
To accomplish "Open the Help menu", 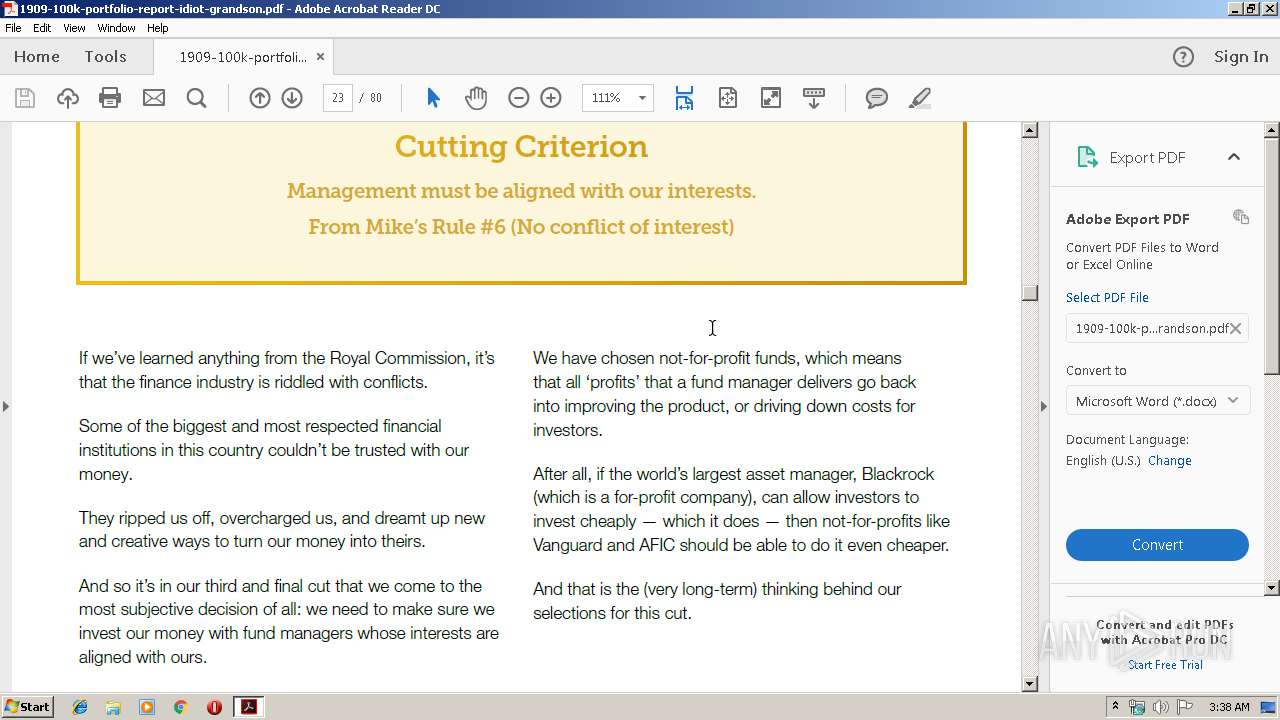I will pos(158,28).
